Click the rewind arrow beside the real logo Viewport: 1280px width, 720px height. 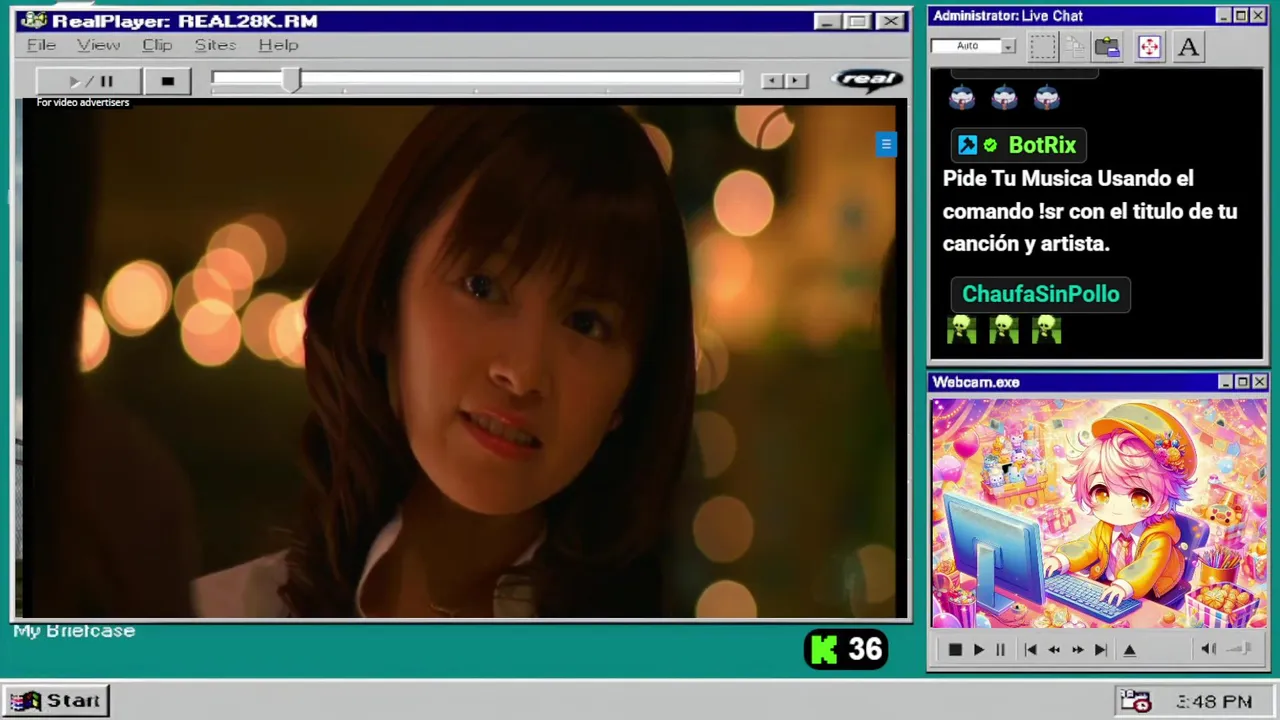pyautogui.click(x=771, y=81)
